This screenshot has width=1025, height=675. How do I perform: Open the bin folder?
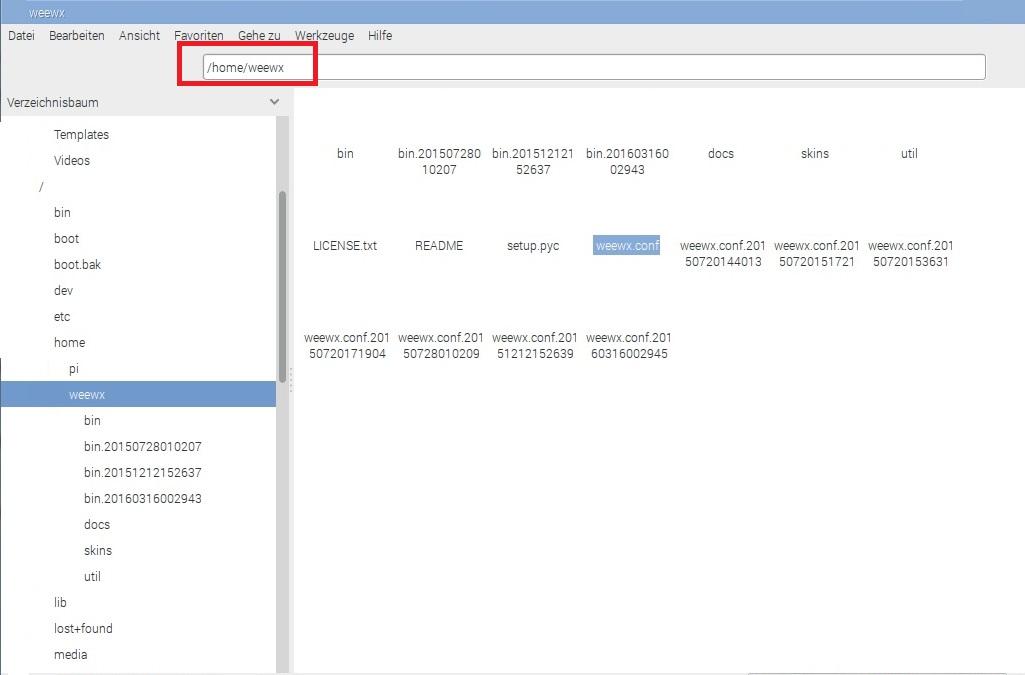(x=345, y=153)
